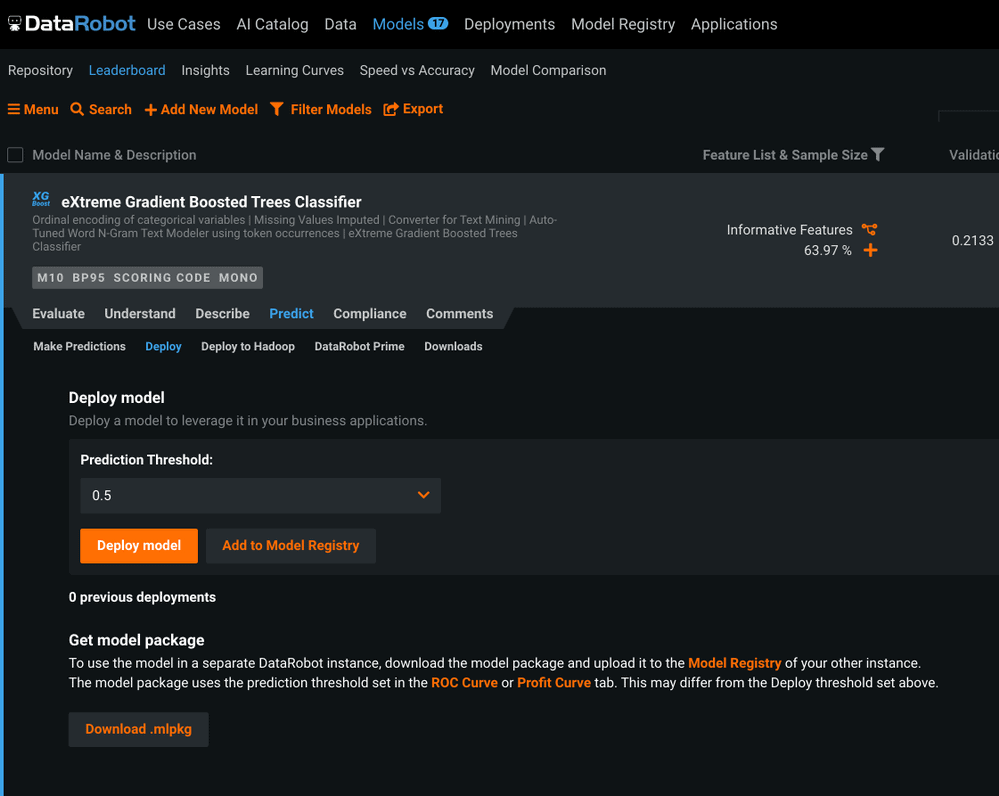Open the Speed vs Accuracy tab

coord(417,70)
